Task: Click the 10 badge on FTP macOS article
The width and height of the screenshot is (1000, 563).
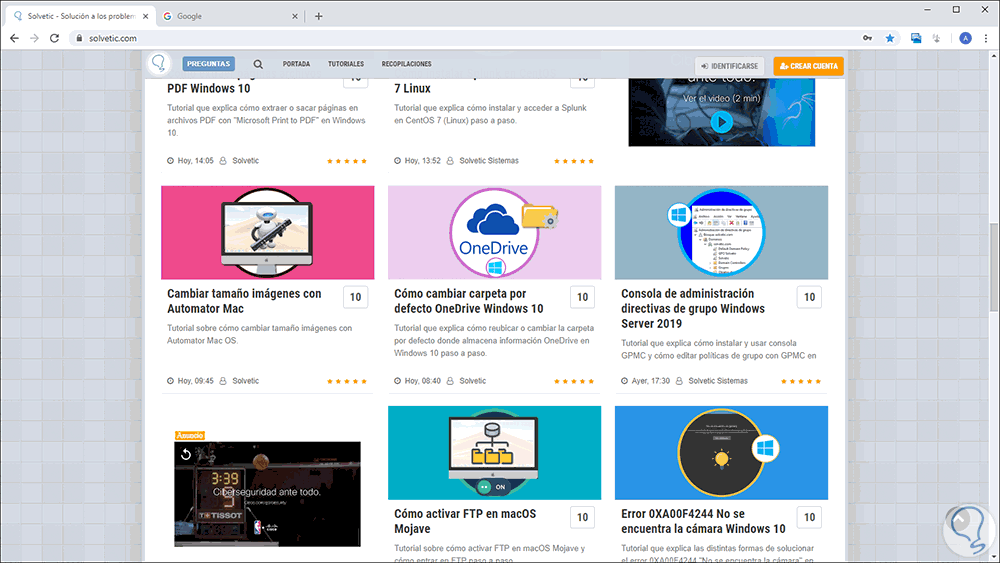Action: pyautogui.click(x=582, y=517)
